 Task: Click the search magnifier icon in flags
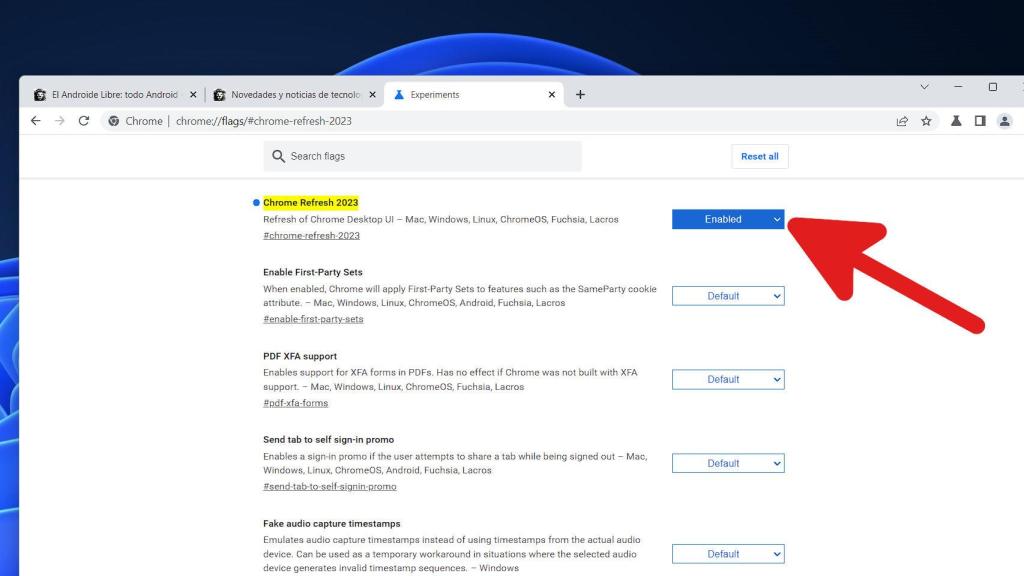click(278, 156)
